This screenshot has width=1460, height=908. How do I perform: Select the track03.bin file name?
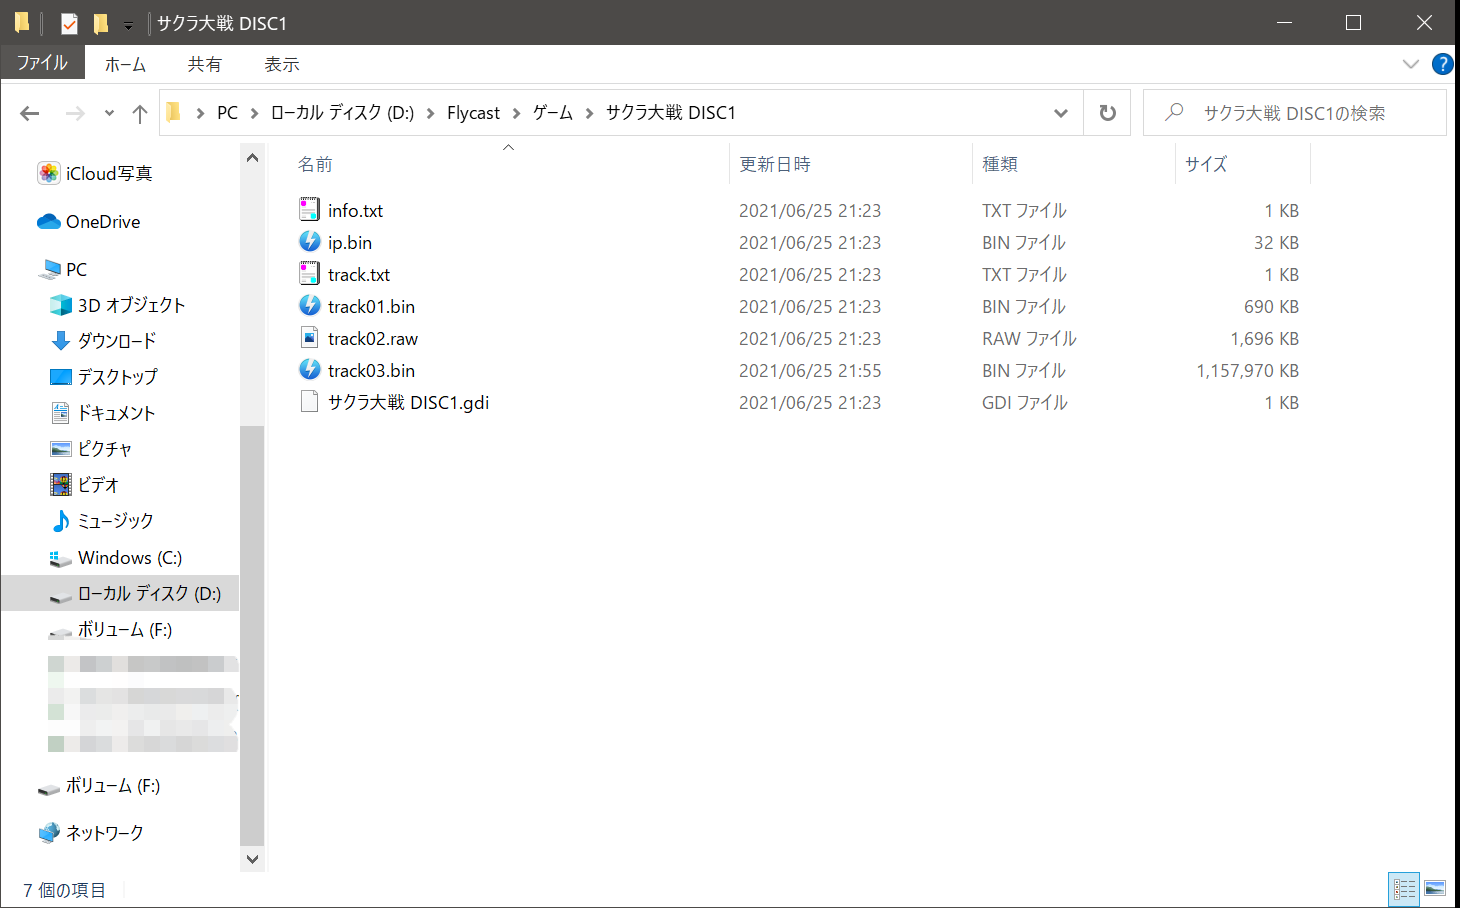point(371,370)
